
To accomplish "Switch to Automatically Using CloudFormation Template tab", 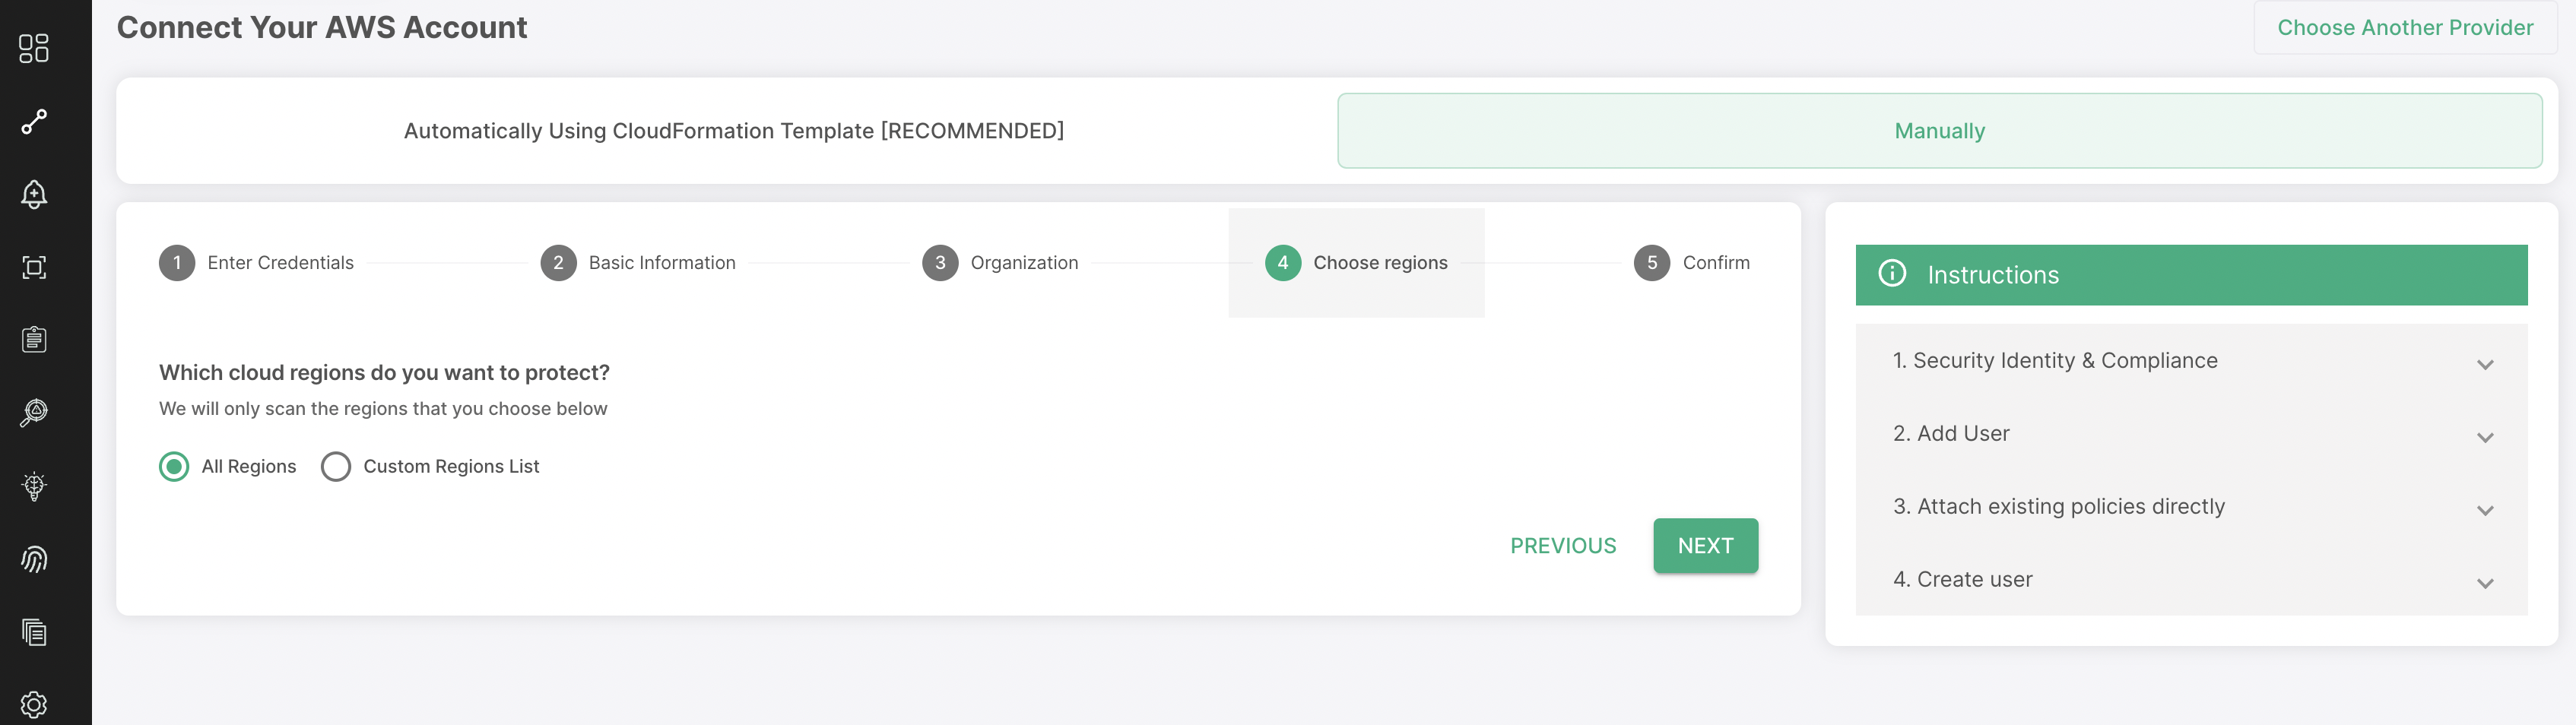I will point(733,131).
